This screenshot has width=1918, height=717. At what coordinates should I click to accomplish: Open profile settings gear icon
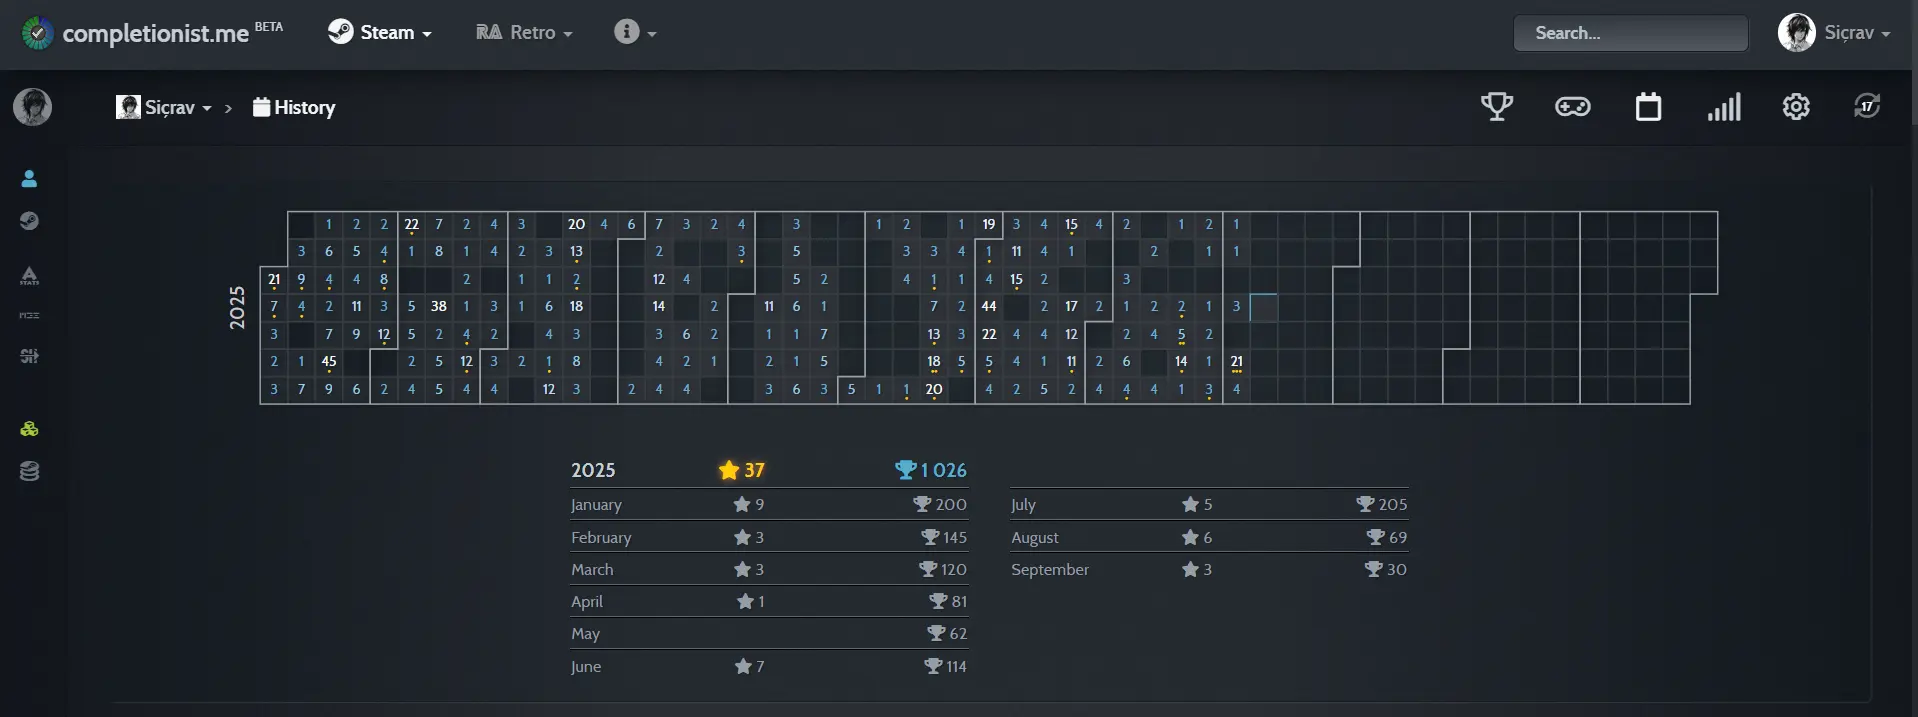(x=1796, y=106)
